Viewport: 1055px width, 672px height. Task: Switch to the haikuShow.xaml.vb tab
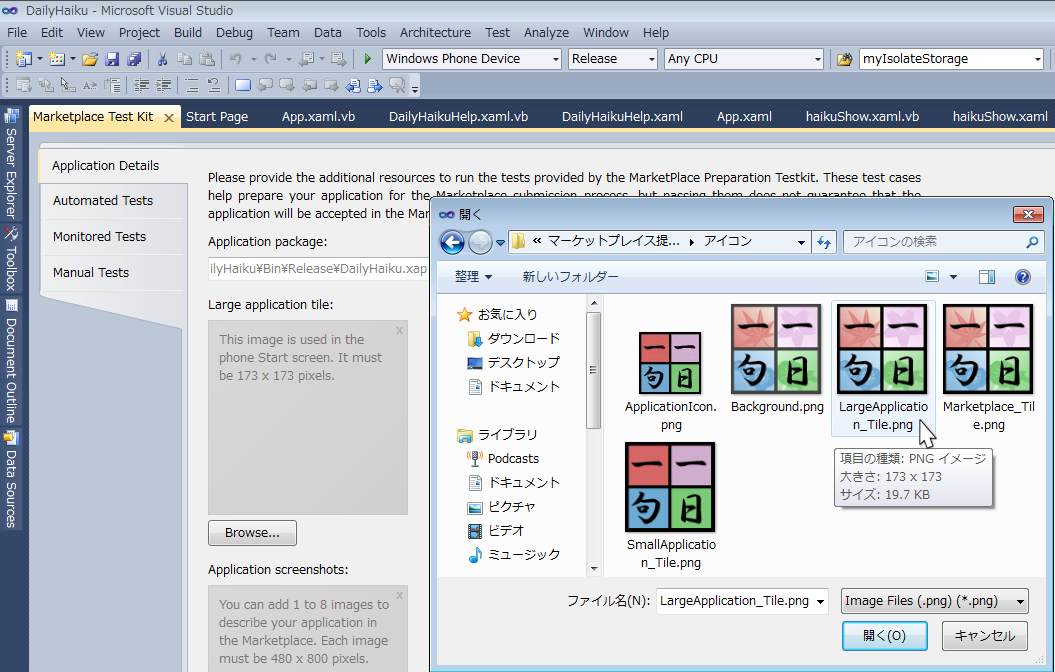click(862, 116)
